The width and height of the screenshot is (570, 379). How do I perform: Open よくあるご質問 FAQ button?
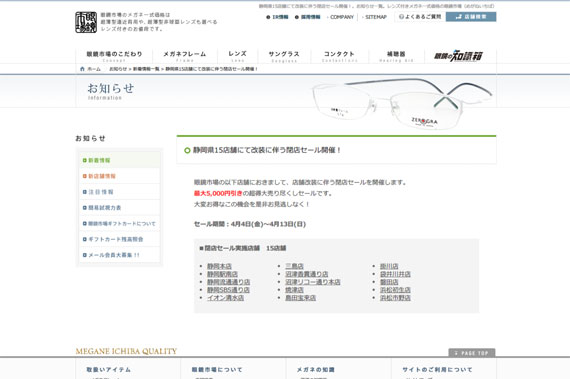click(x=420, y=17)
